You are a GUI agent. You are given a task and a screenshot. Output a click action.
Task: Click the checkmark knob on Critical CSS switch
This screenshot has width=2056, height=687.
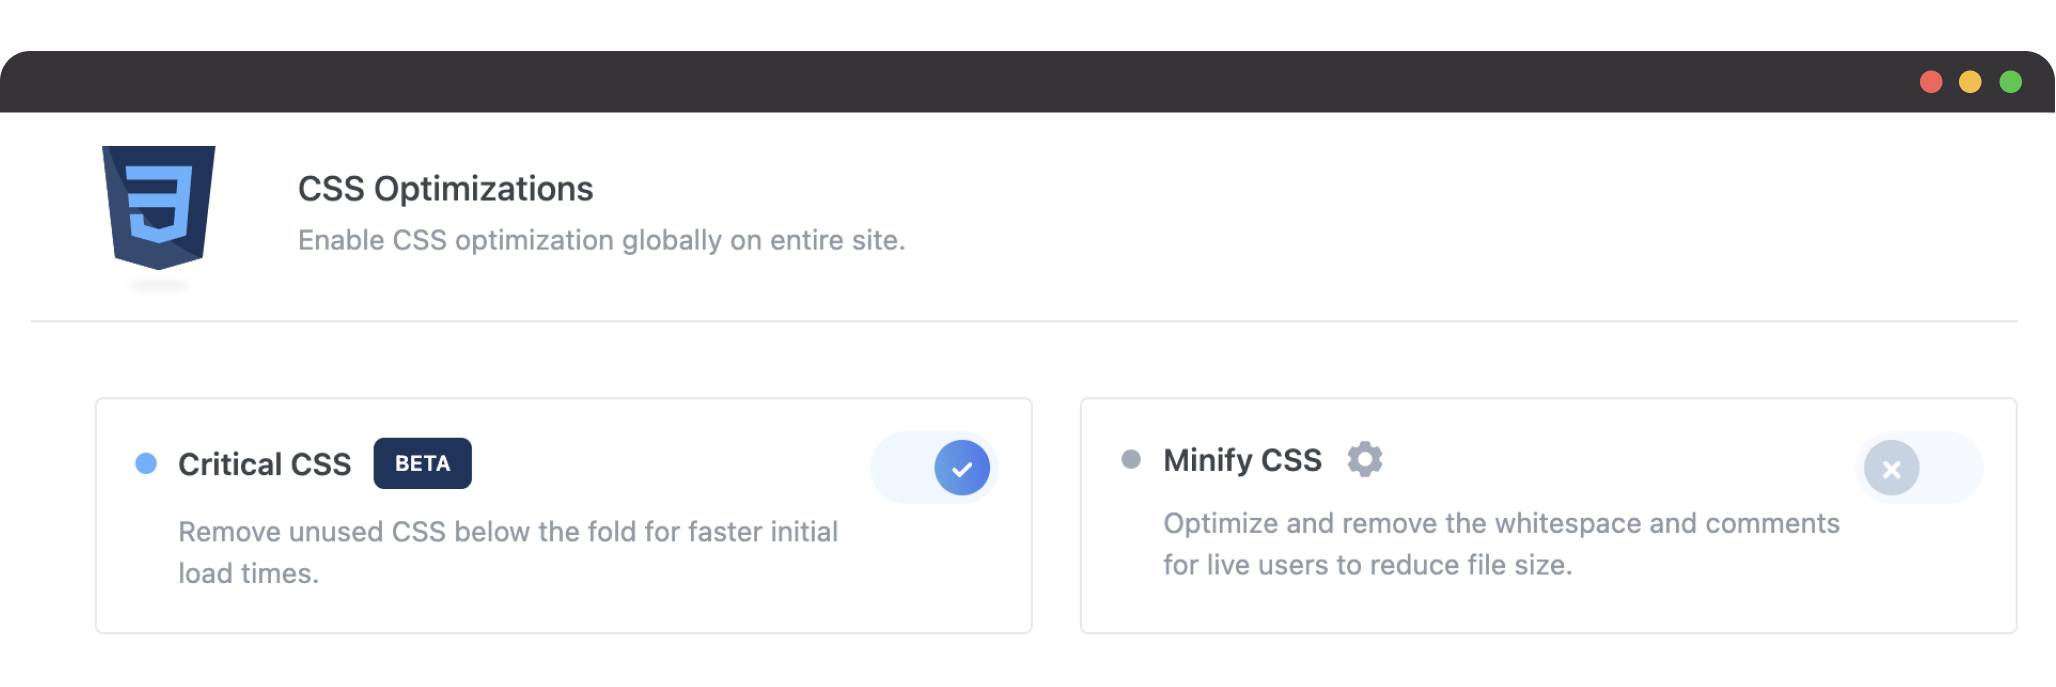pyautogui.click(x=962, y=468)
